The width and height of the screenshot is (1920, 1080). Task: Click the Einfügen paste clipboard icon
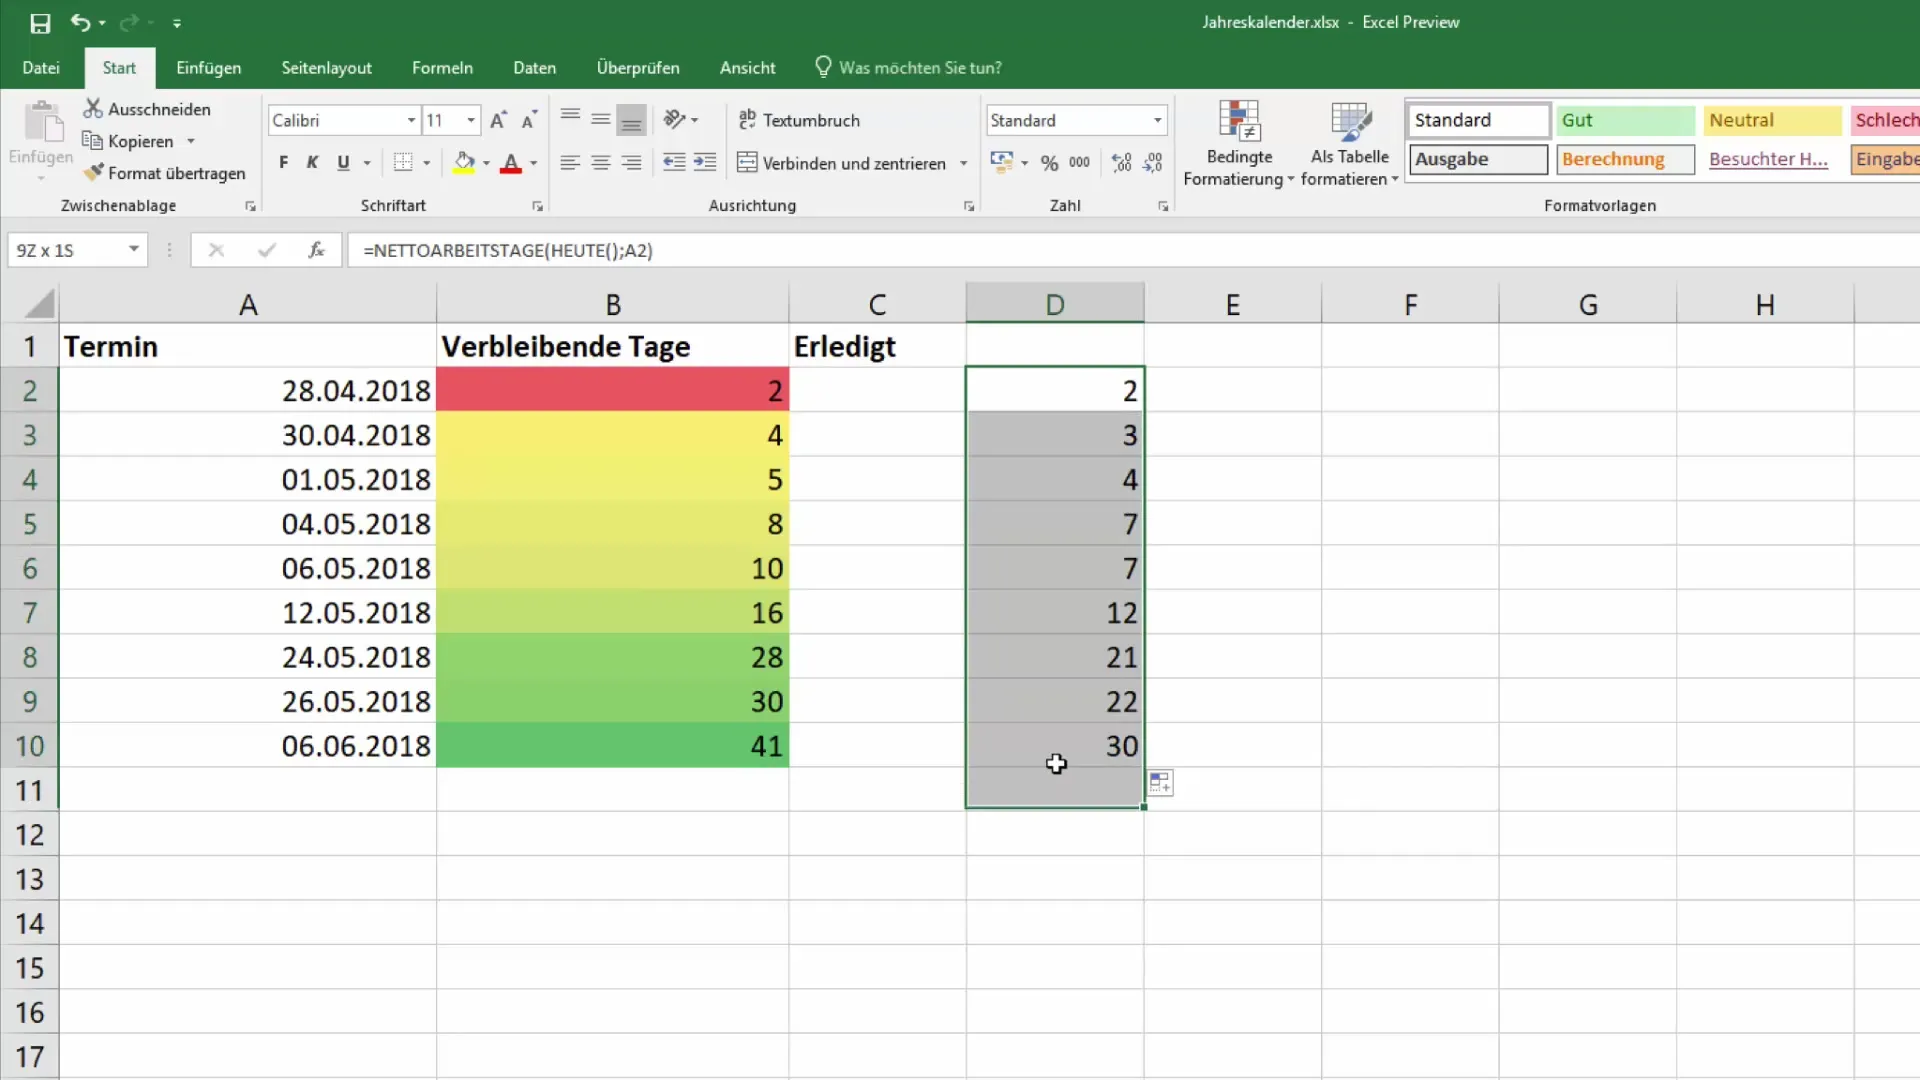(42, 123)
